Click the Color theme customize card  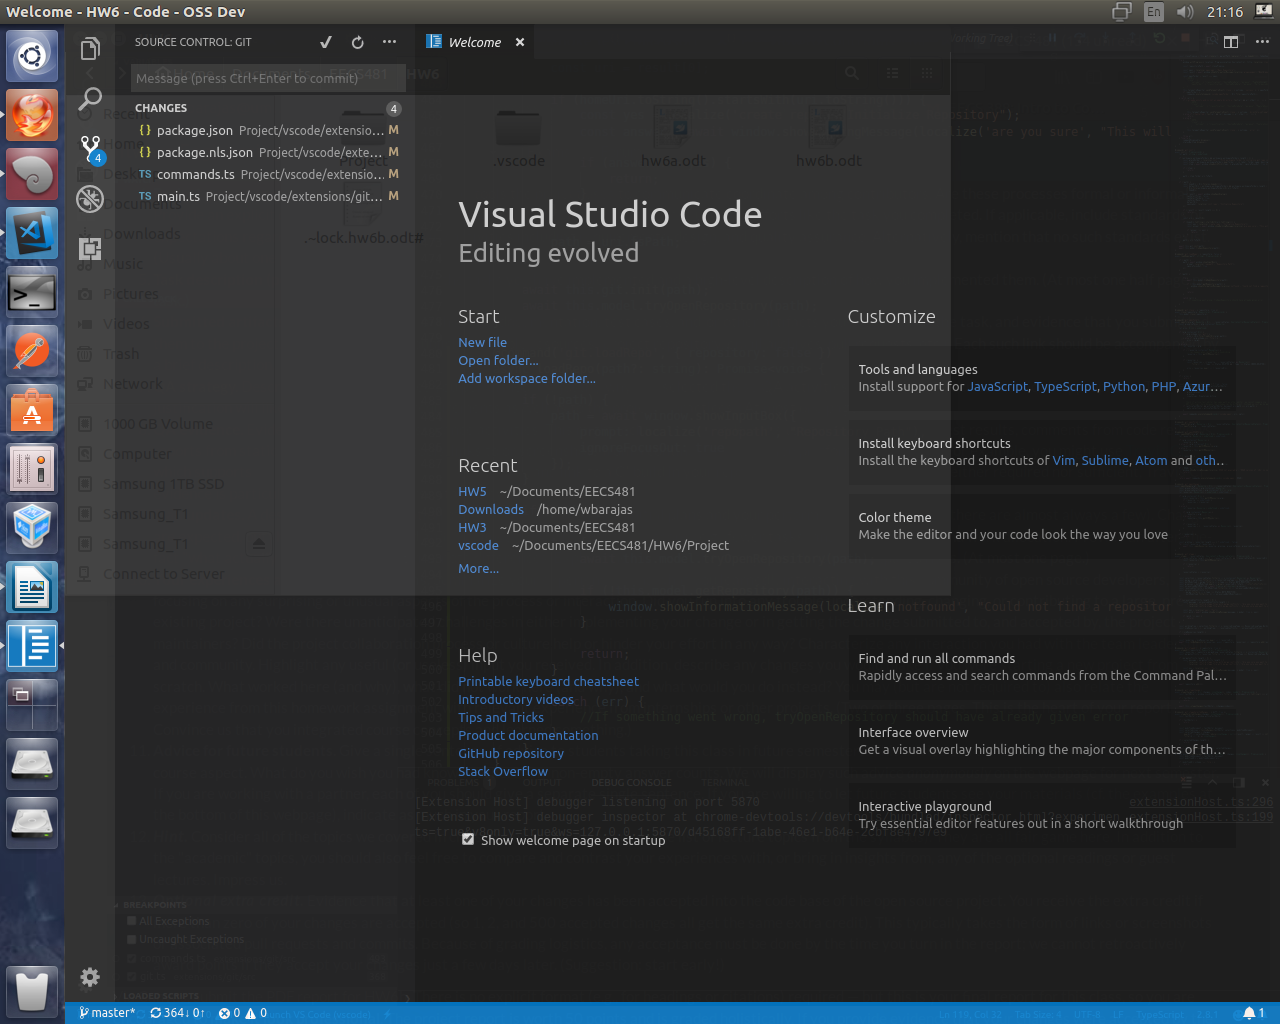click(x=1042, y=526)
